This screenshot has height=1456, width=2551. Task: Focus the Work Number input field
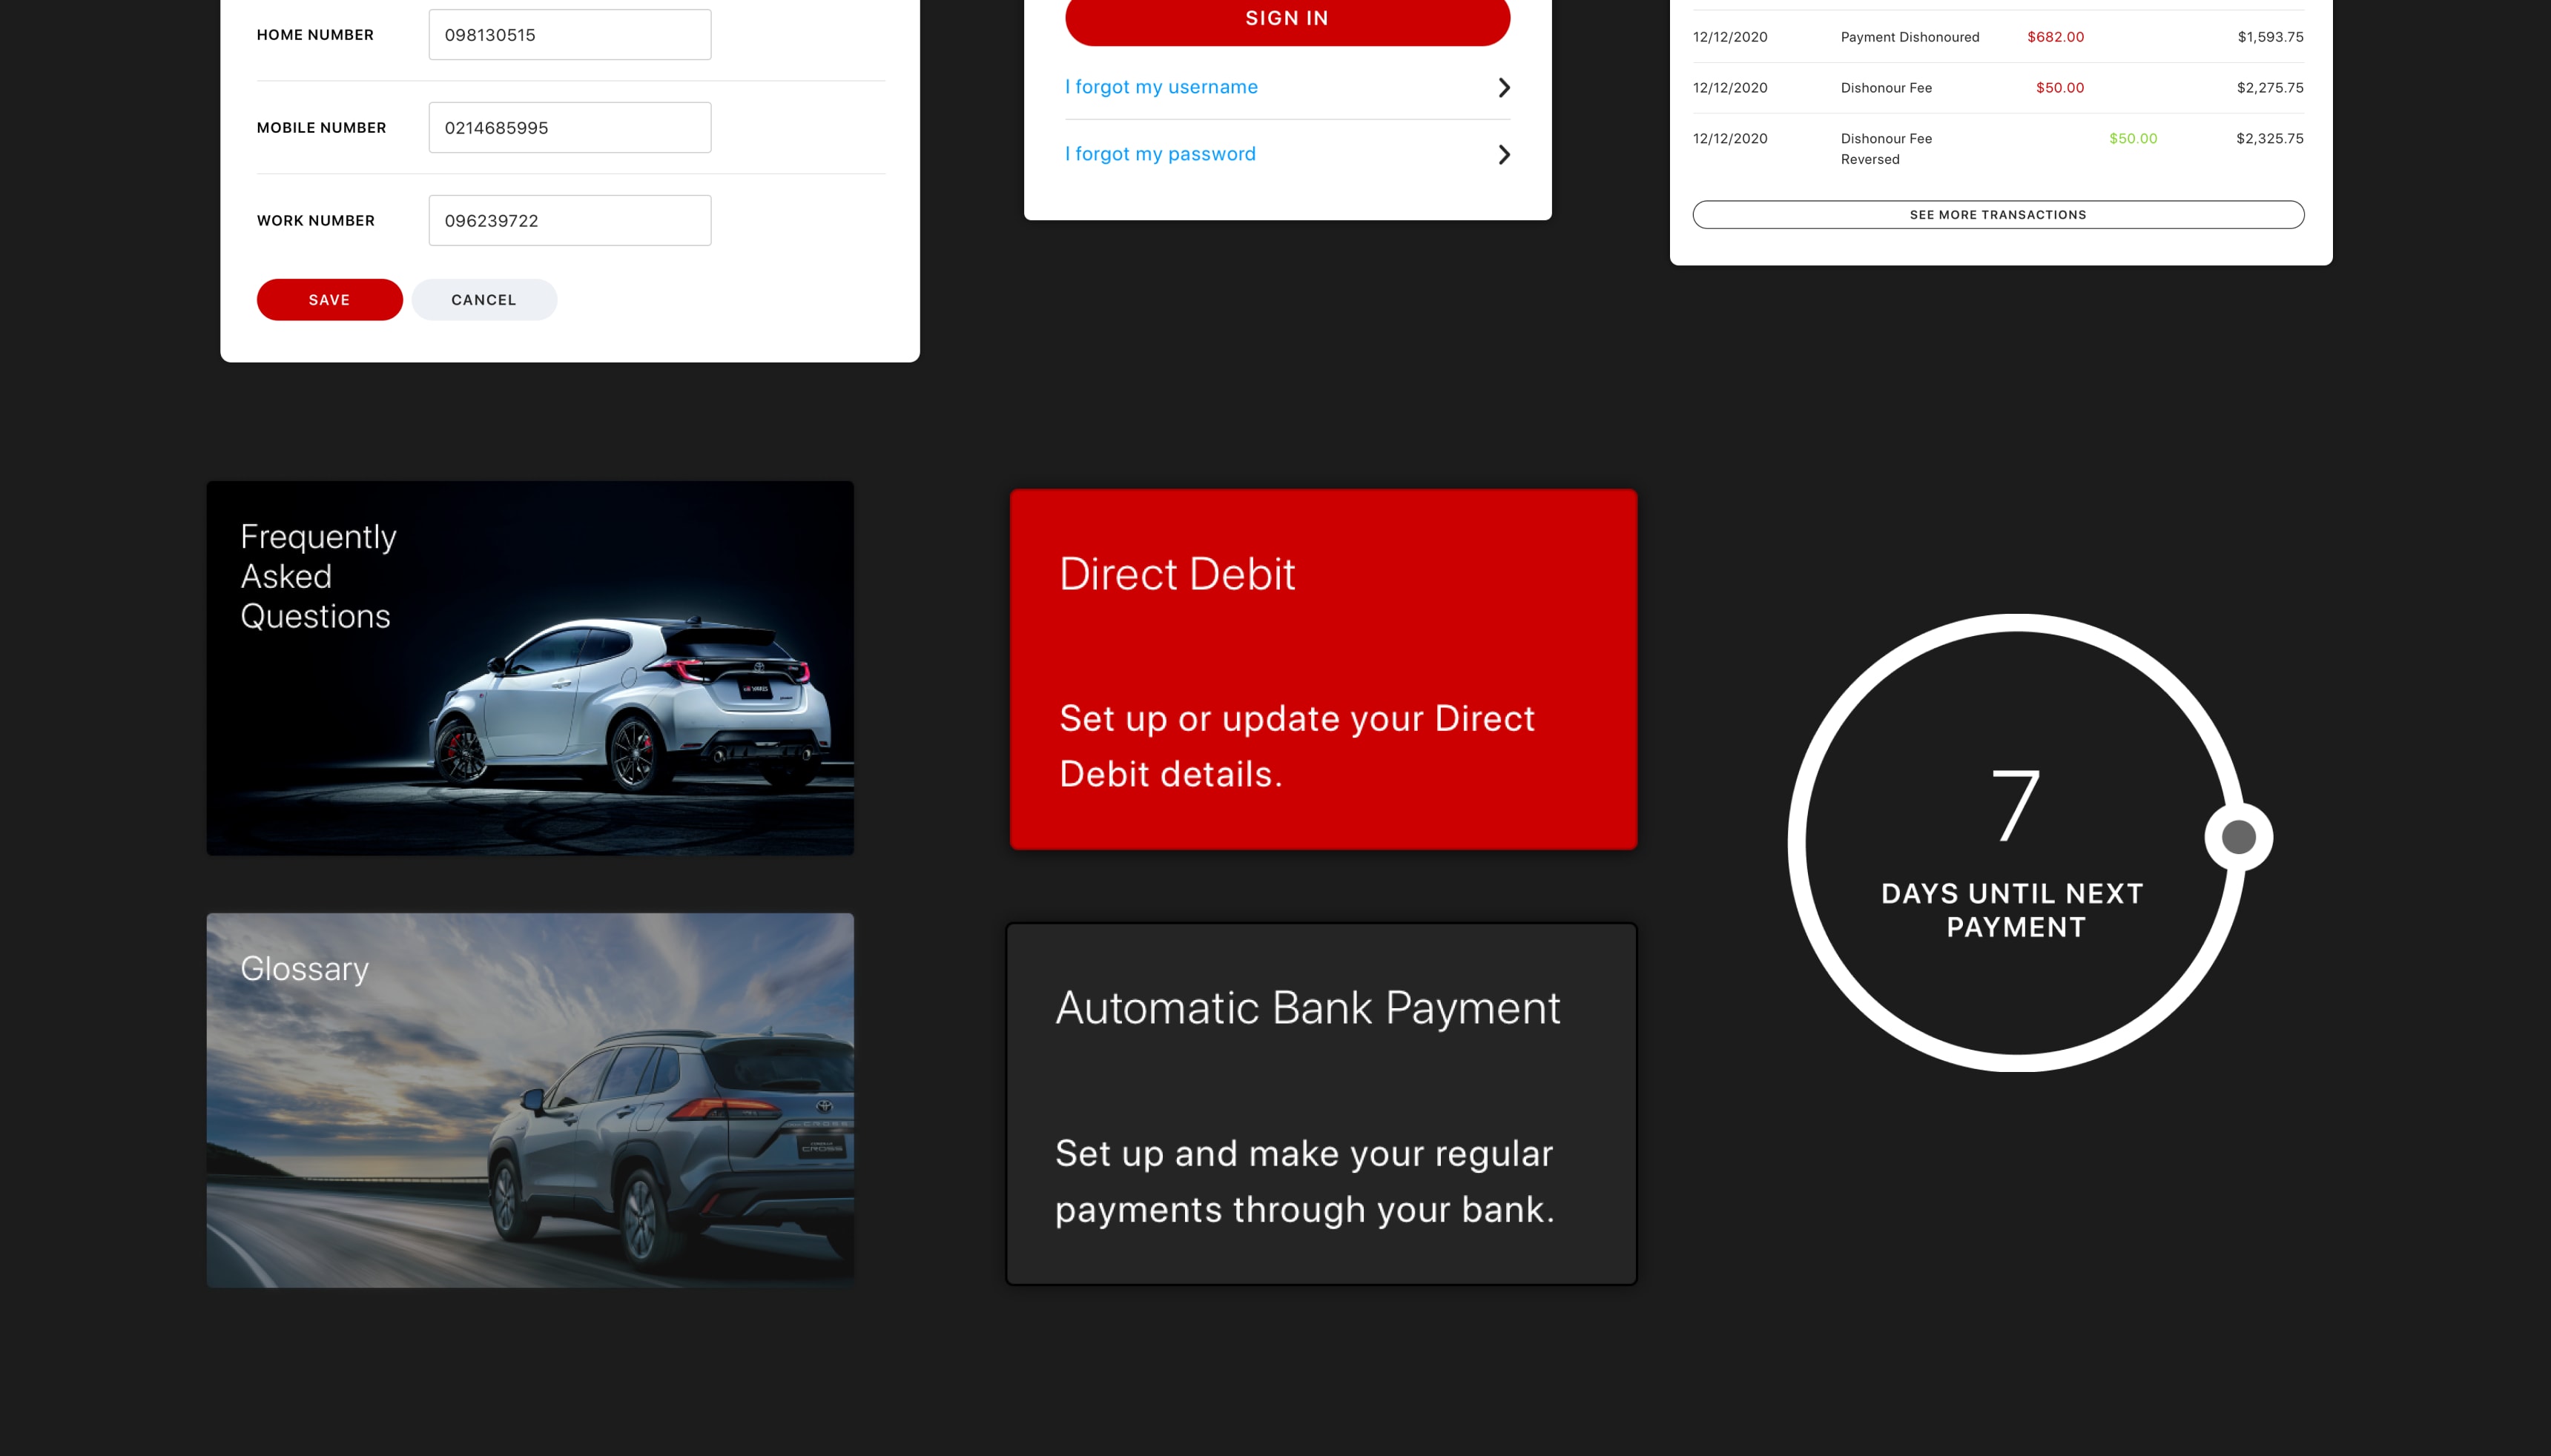coord(569,221)
